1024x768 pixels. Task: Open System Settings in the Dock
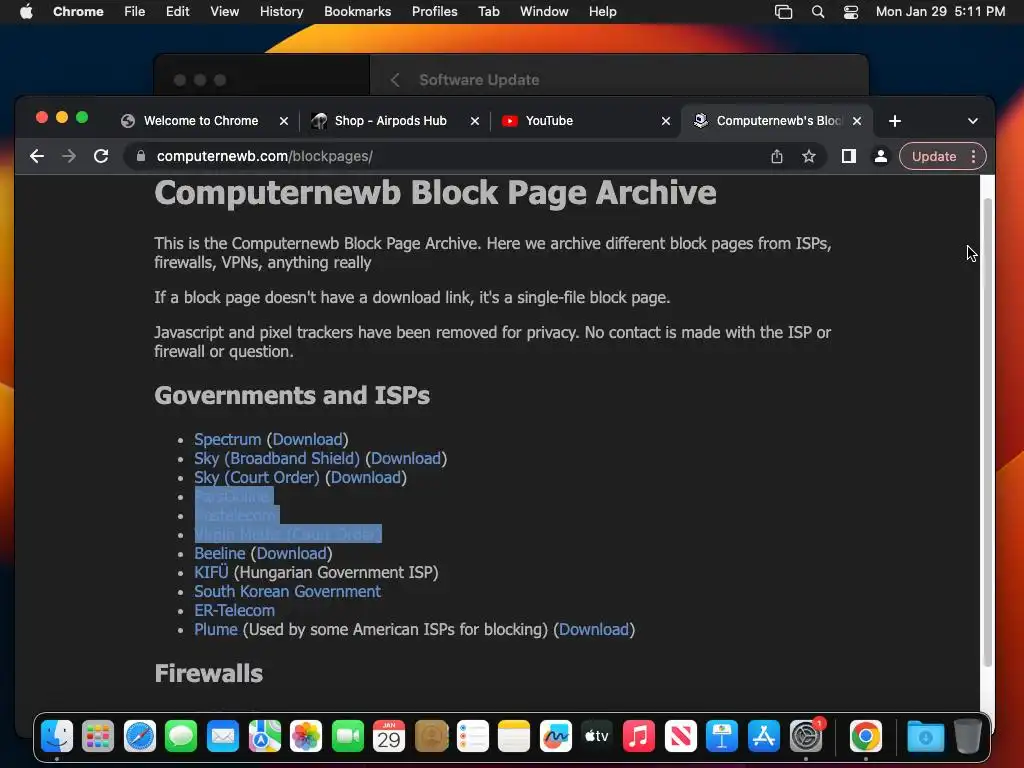click(806, 737)
